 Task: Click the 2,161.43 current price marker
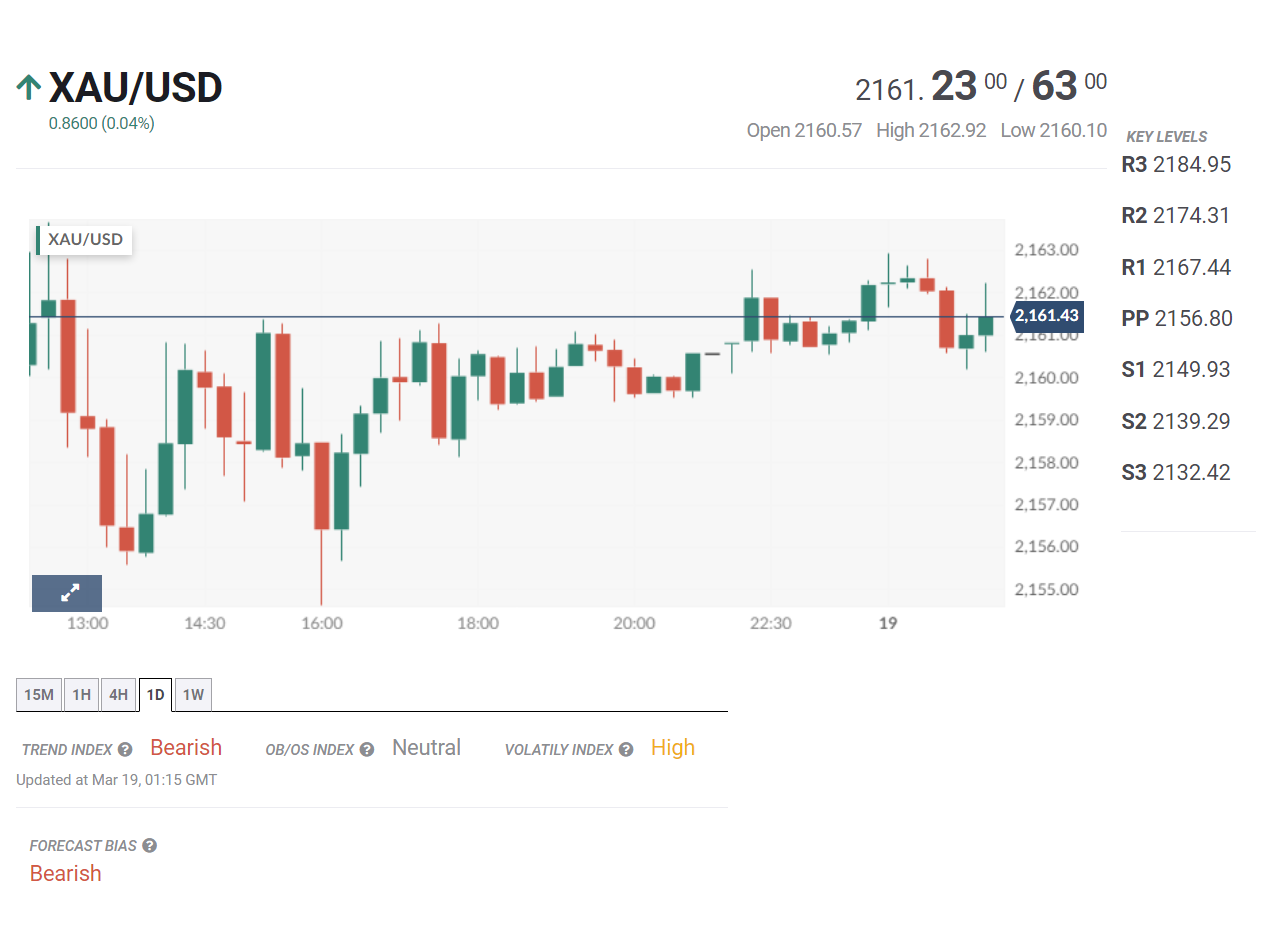[1047, 316]
